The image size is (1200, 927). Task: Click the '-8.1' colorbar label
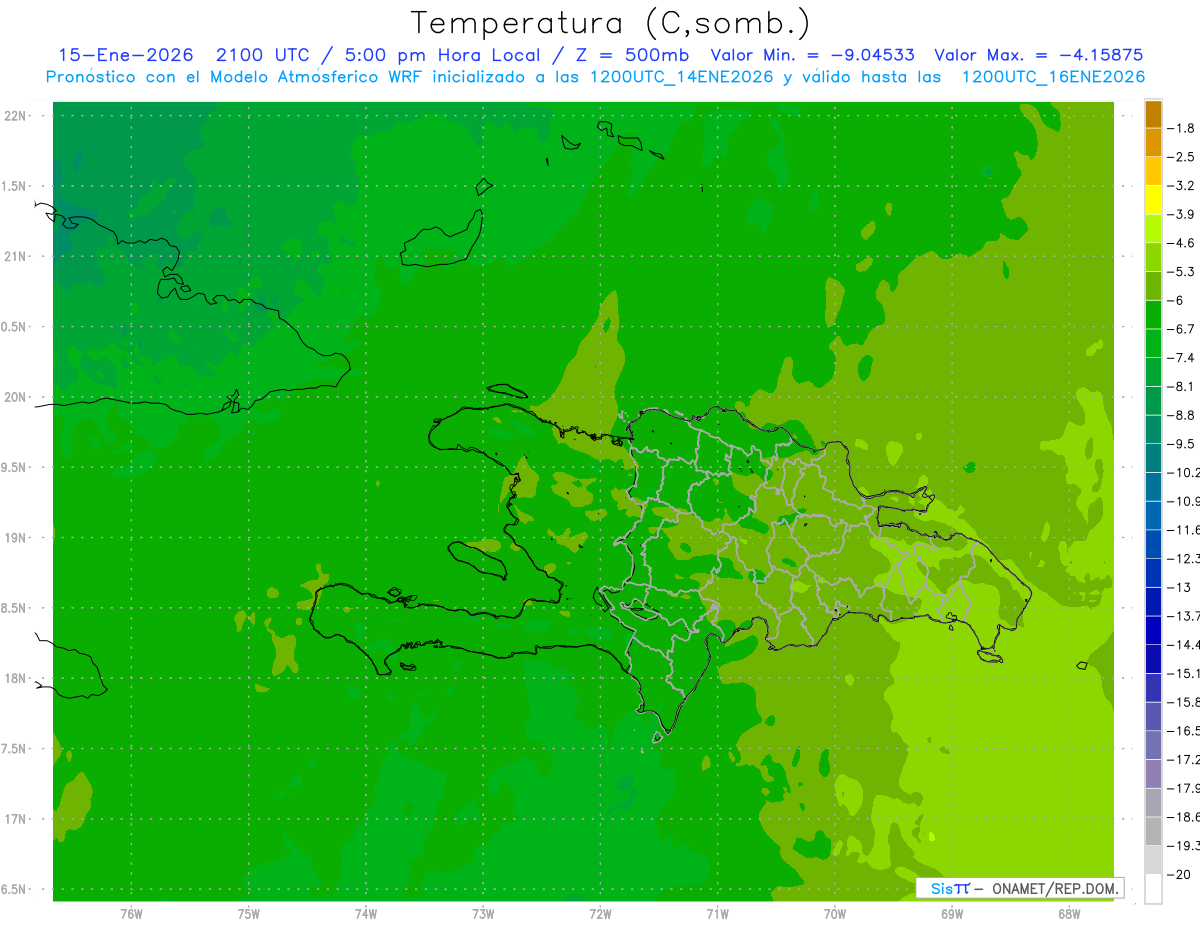pyautogui.click(x=1181, y=386)
